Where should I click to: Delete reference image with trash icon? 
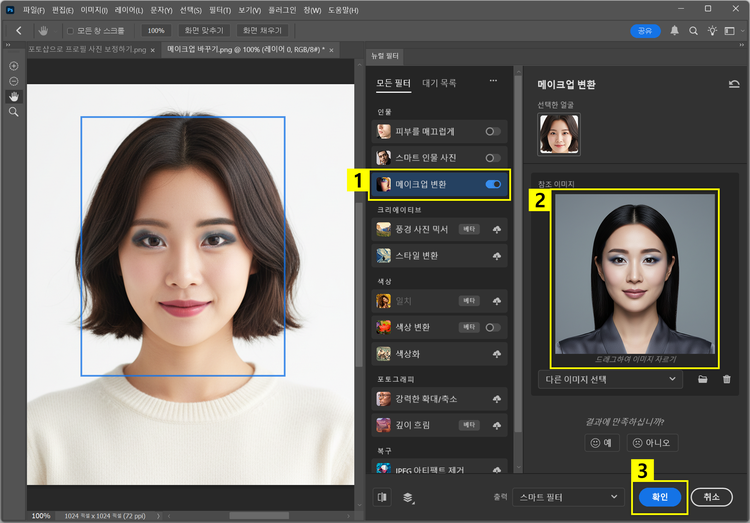point(727,380)
